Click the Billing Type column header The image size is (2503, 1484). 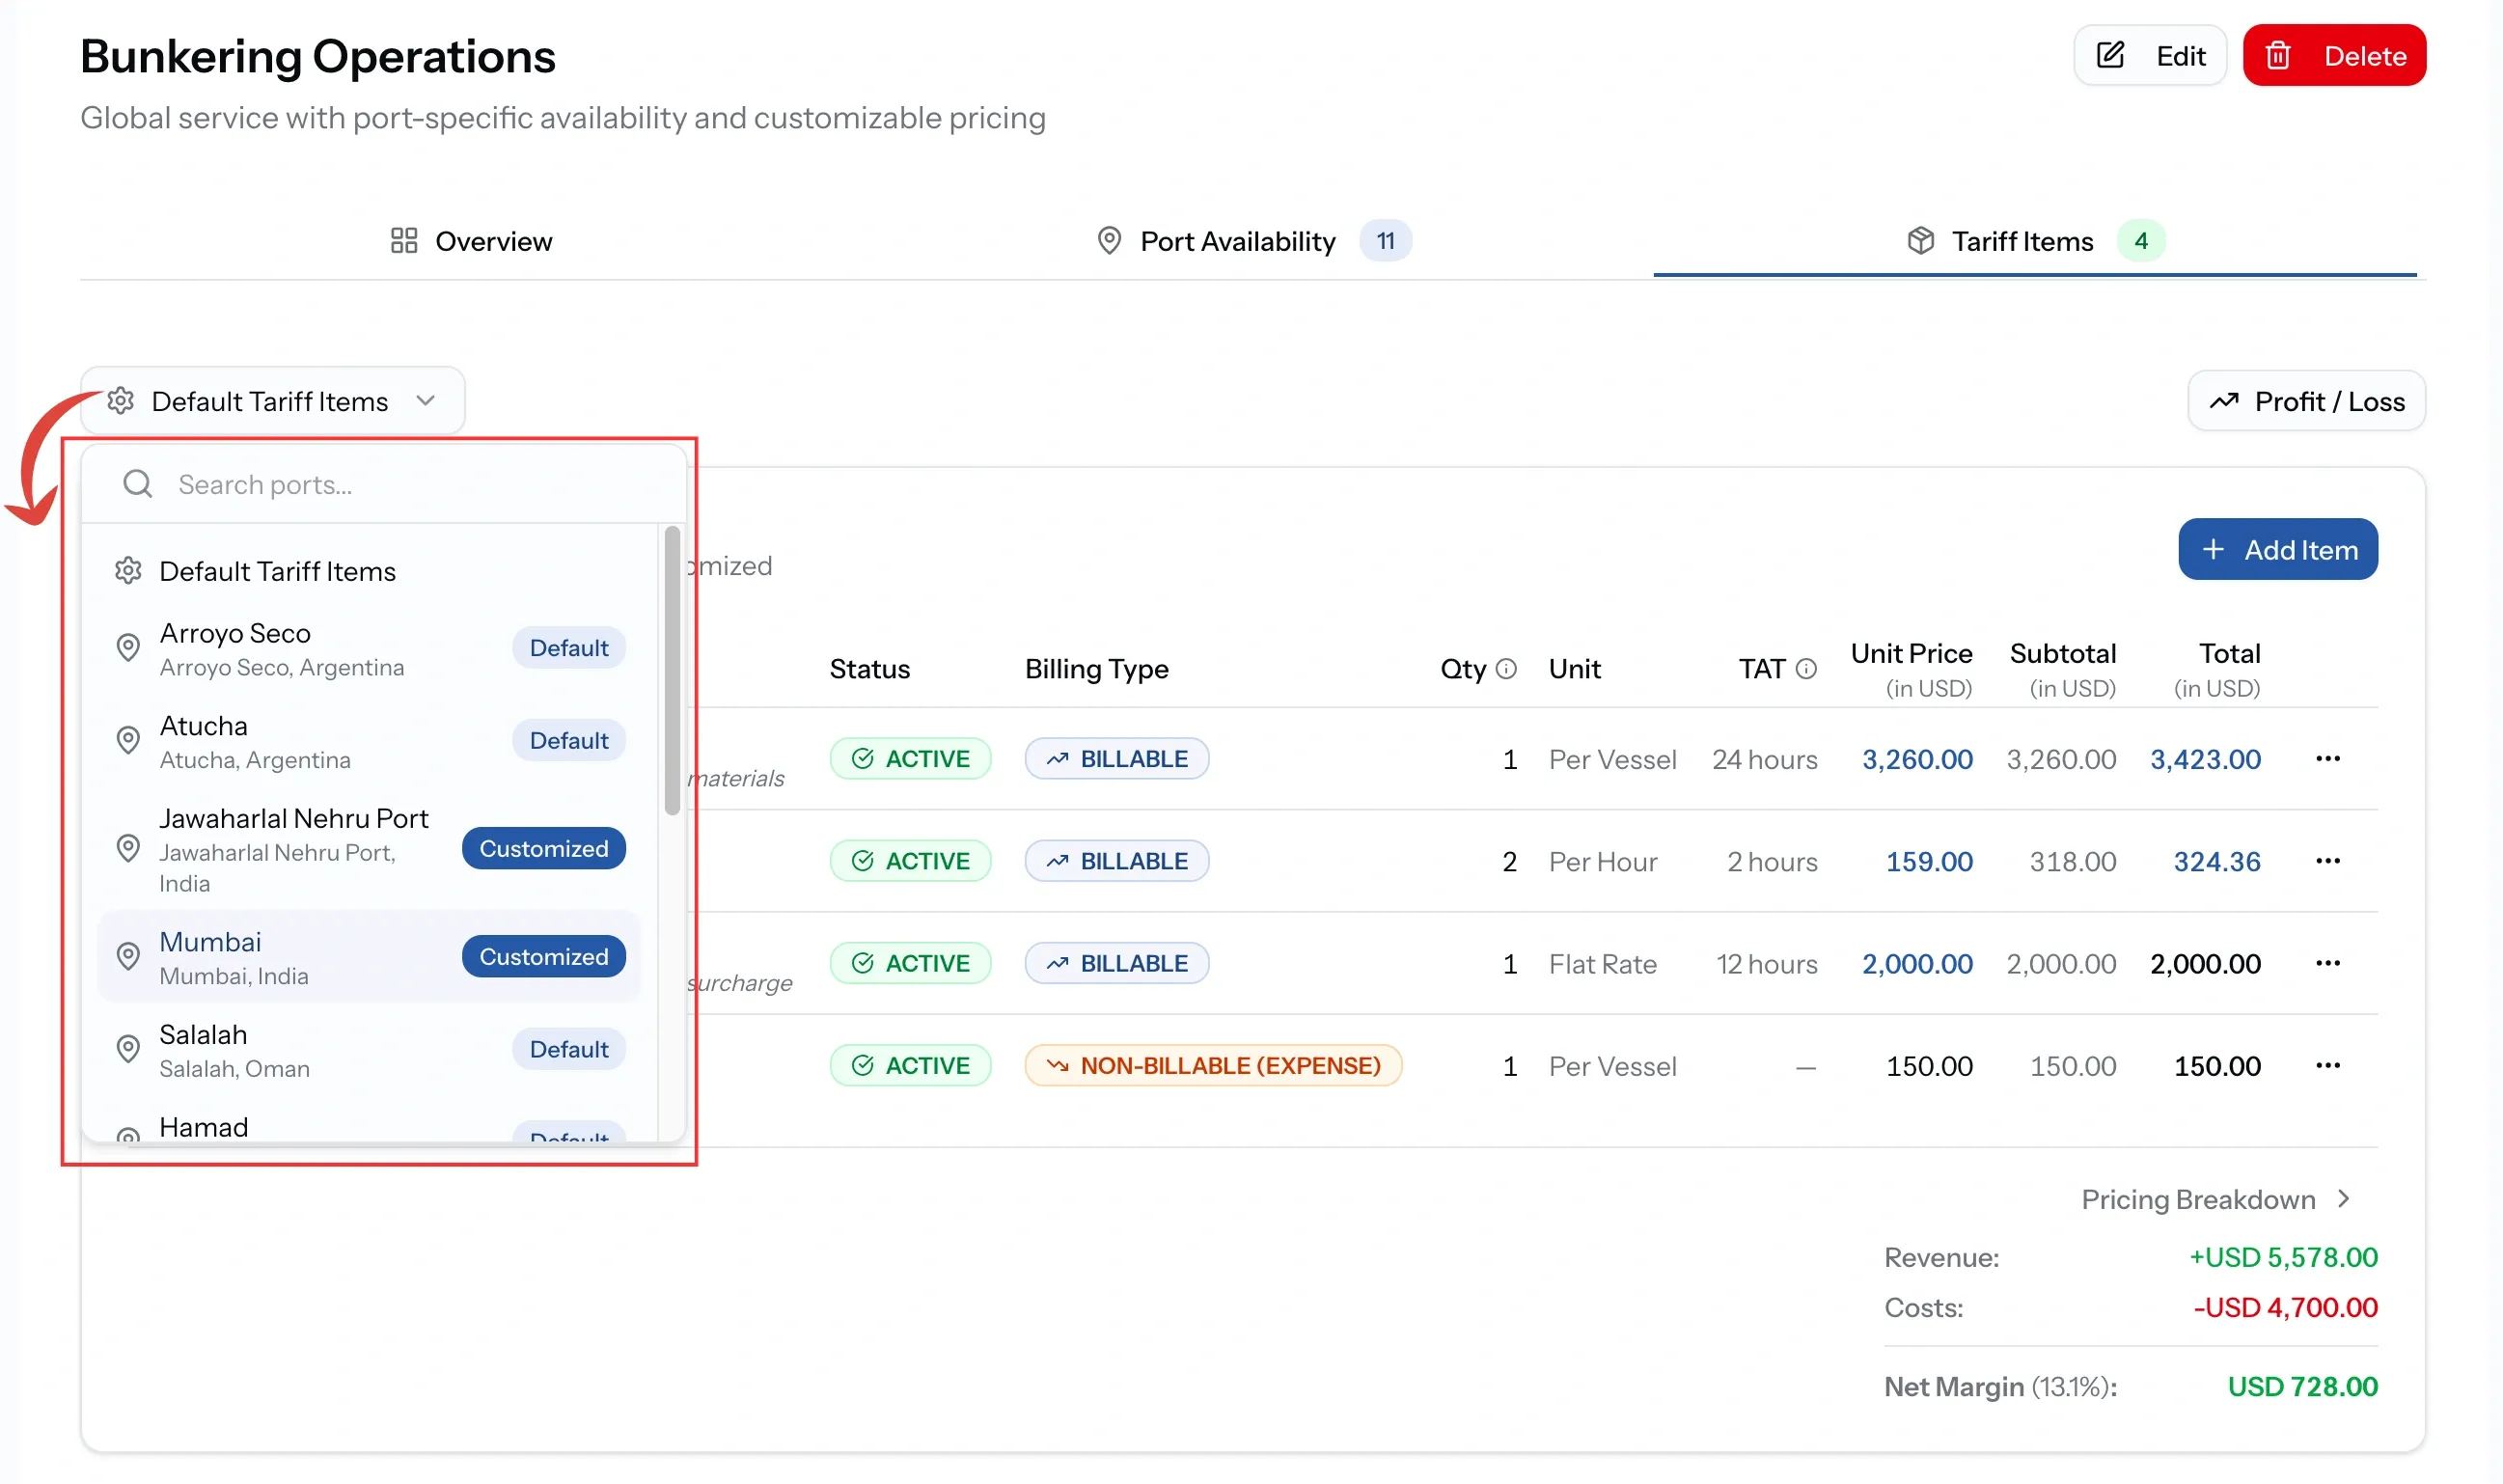[x=1097, y=669]
